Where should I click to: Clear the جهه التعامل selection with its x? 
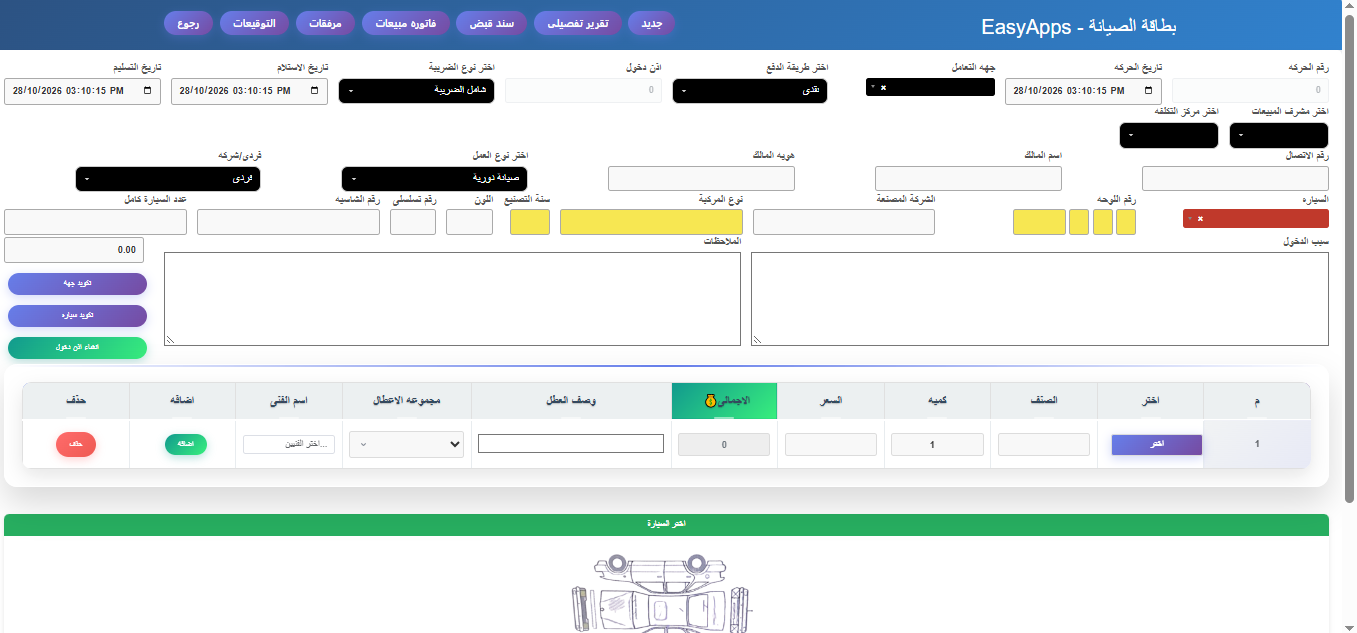tap(883, 87)
